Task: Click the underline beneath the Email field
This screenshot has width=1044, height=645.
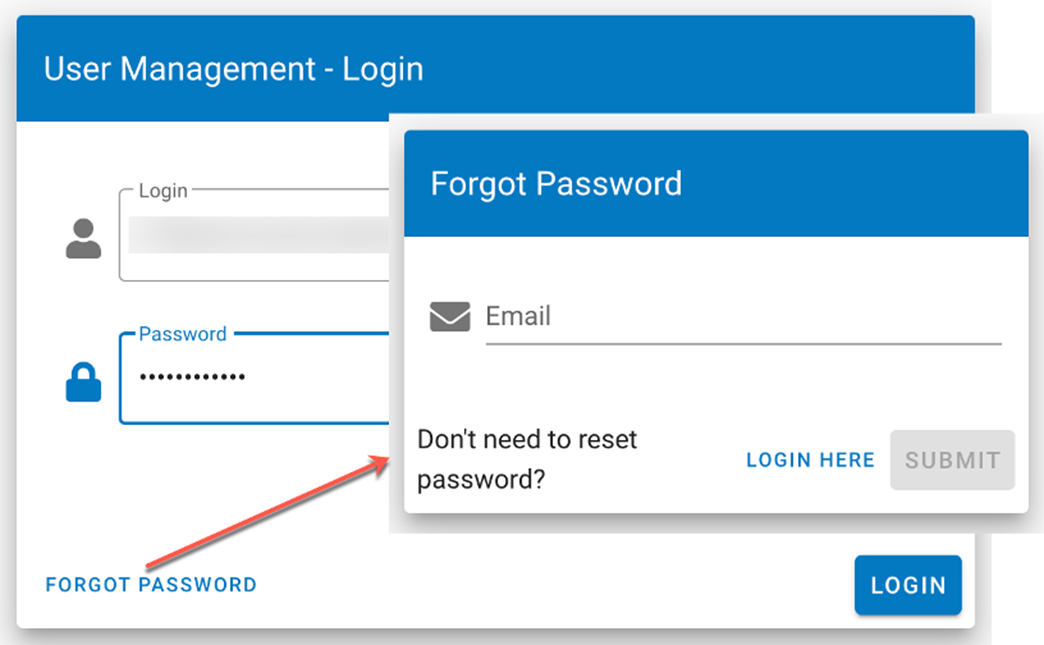Action: [x=742, y=343]
